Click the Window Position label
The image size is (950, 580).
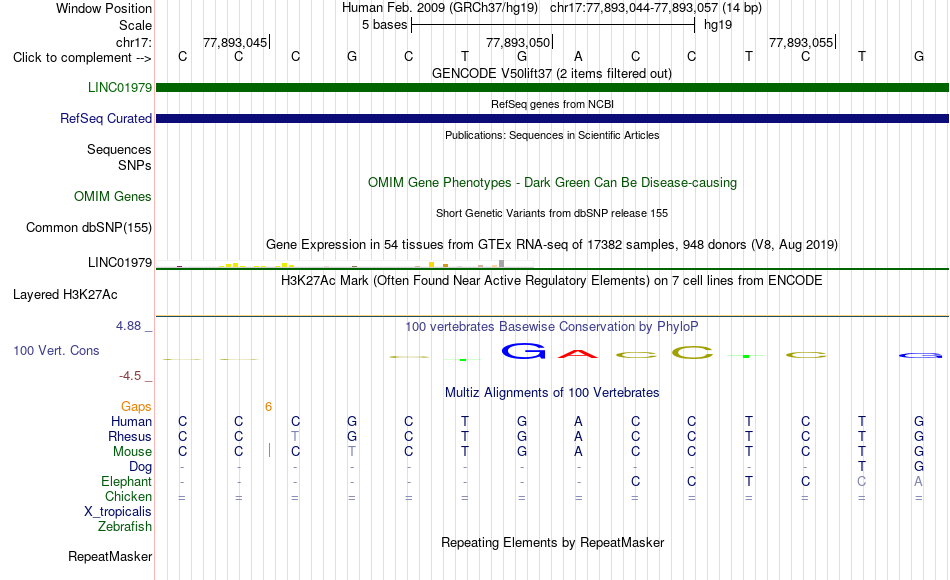pos(104,8)
